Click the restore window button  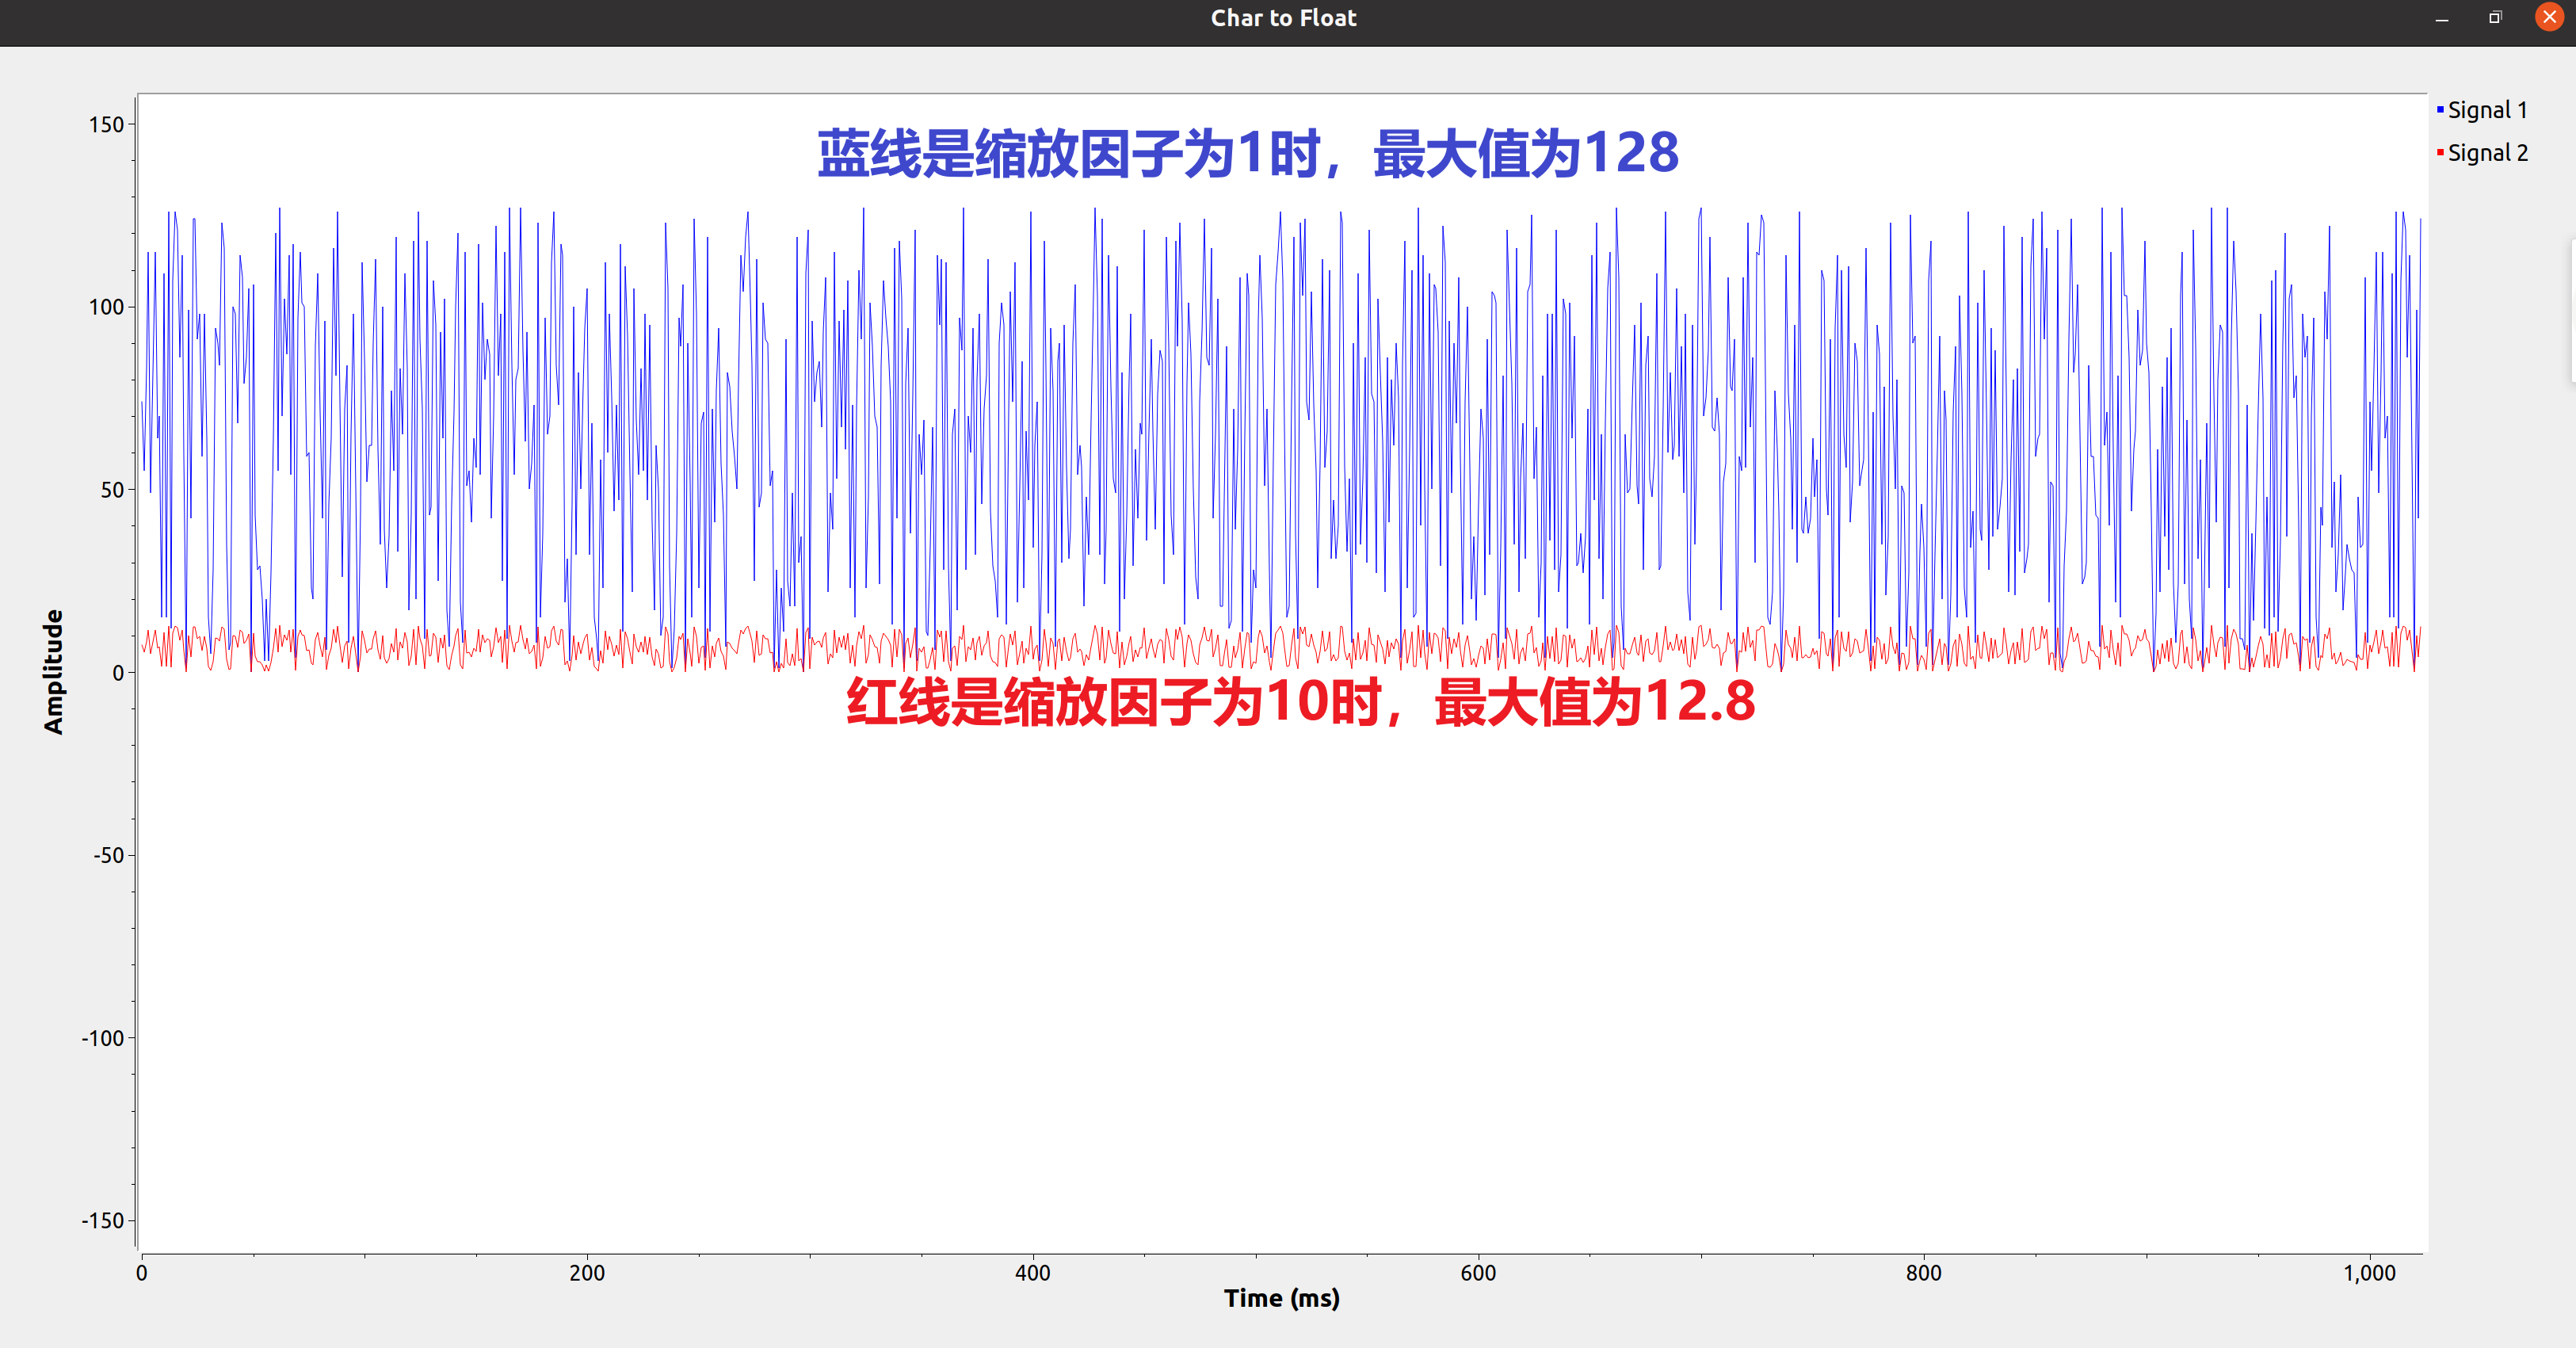point(2494,17)
